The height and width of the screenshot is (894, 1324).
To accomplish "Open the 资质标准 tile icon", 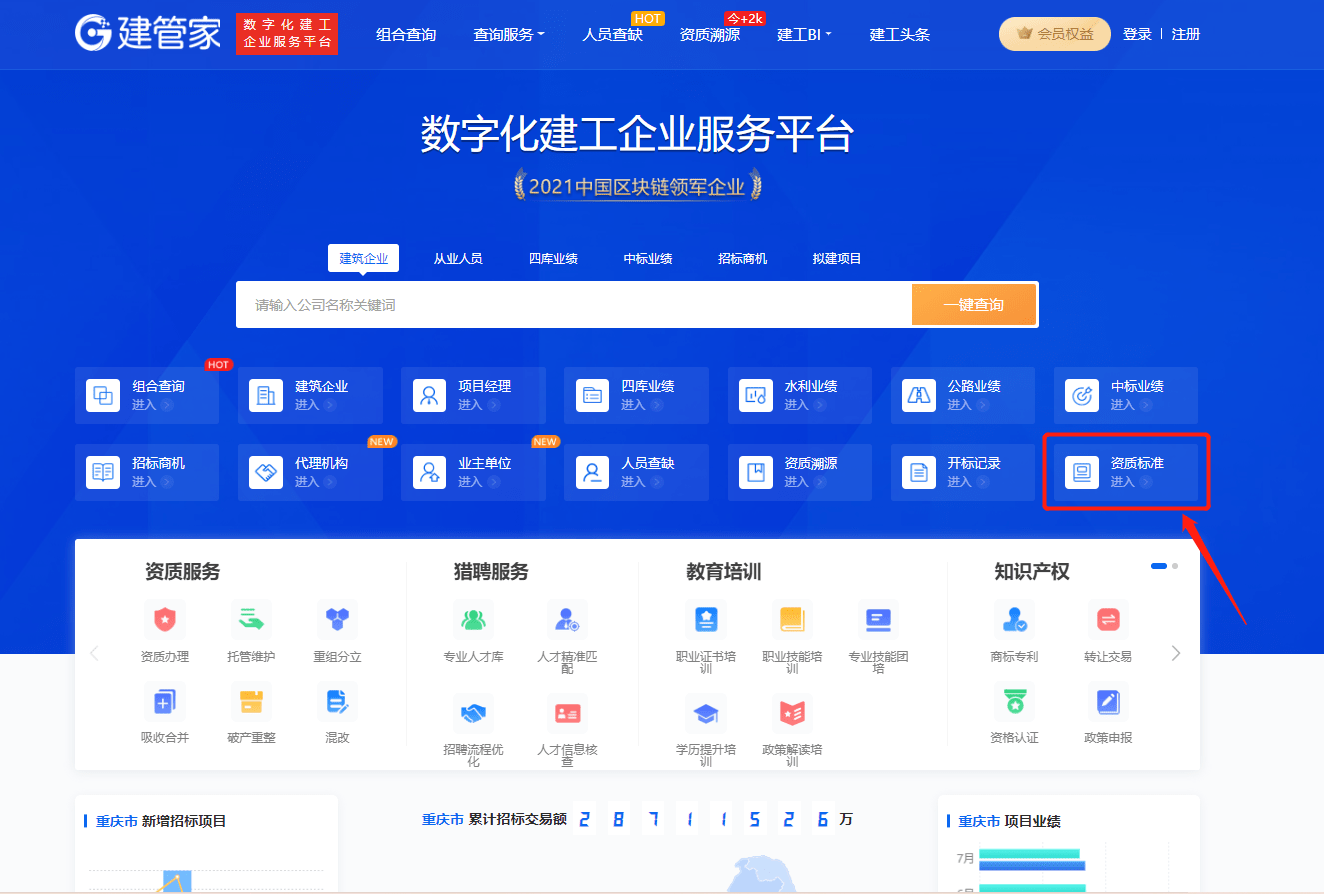I will pyautogui.click(x=1081, y=472).
